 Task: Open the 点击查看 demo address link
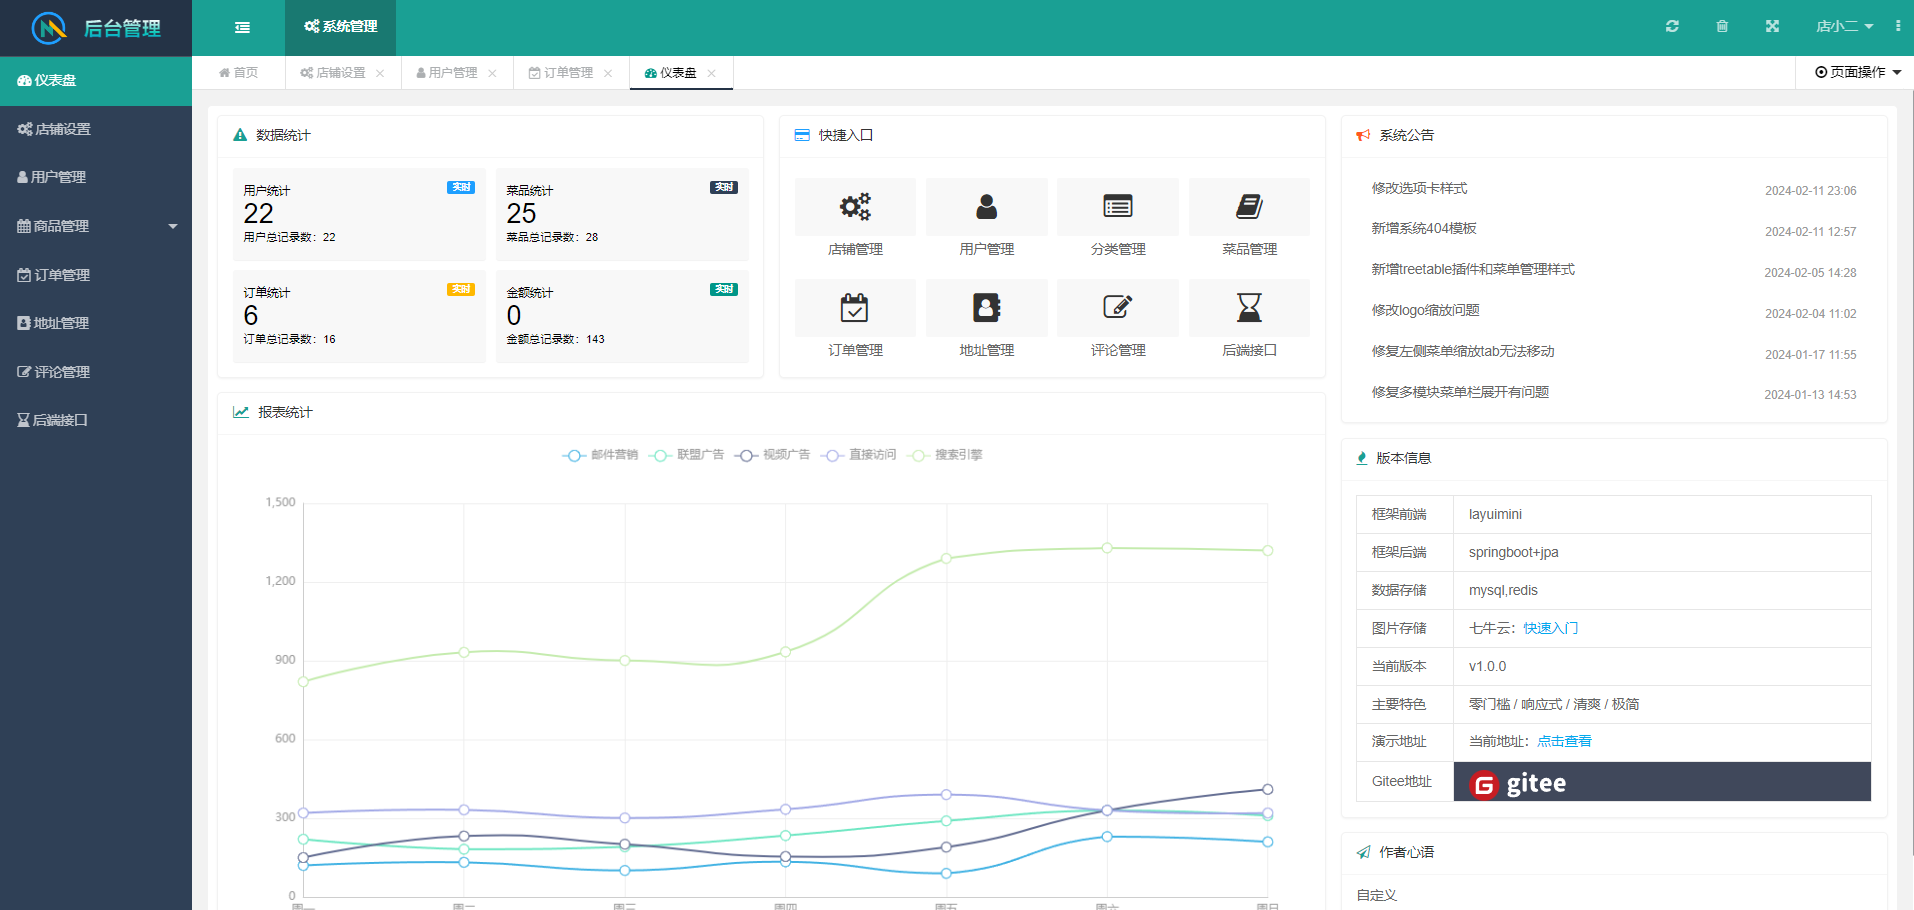(x=1564, y=741)
